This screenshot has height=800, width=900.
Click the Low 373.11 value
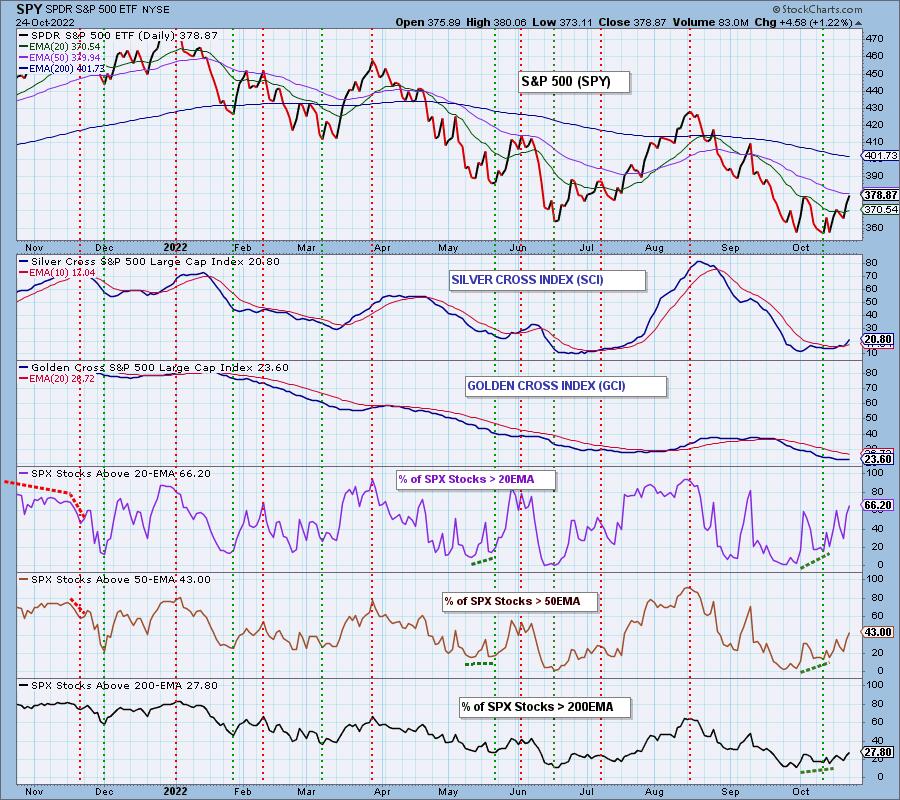[x=562, y=22]
